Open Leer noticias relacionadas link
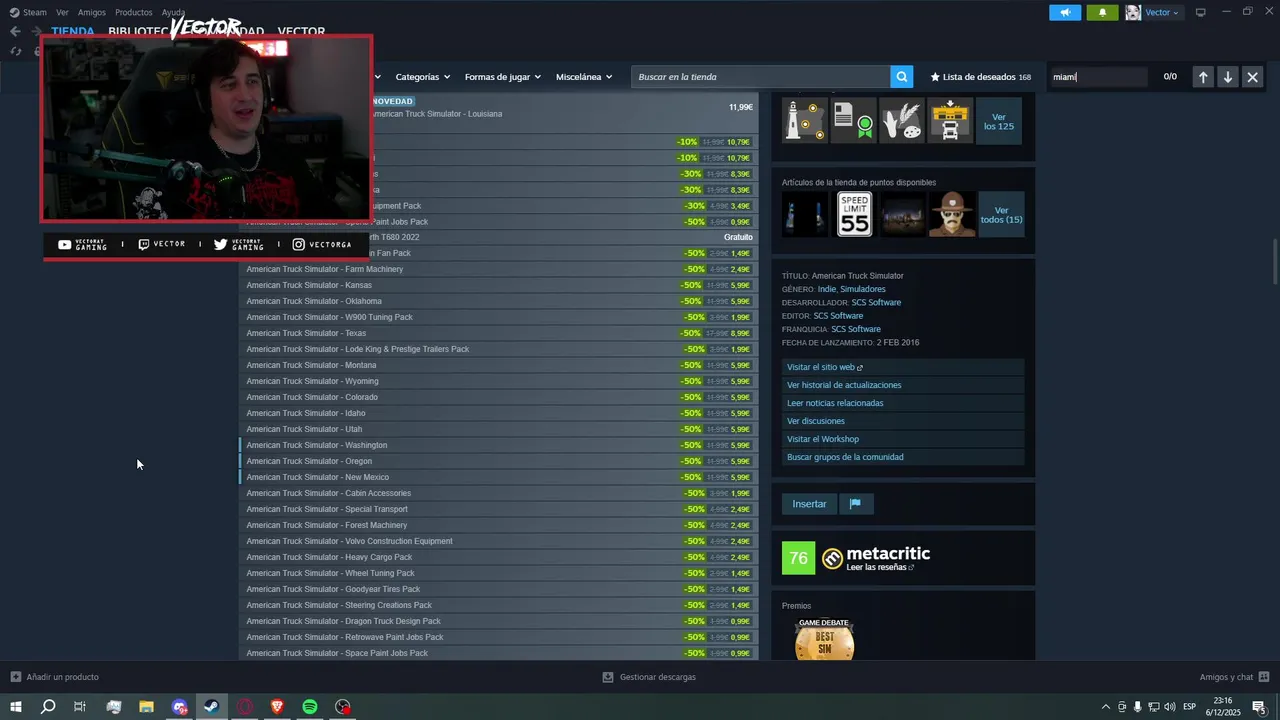The height and width of the screenshot is (720, 1280). (x=903, y=403)
